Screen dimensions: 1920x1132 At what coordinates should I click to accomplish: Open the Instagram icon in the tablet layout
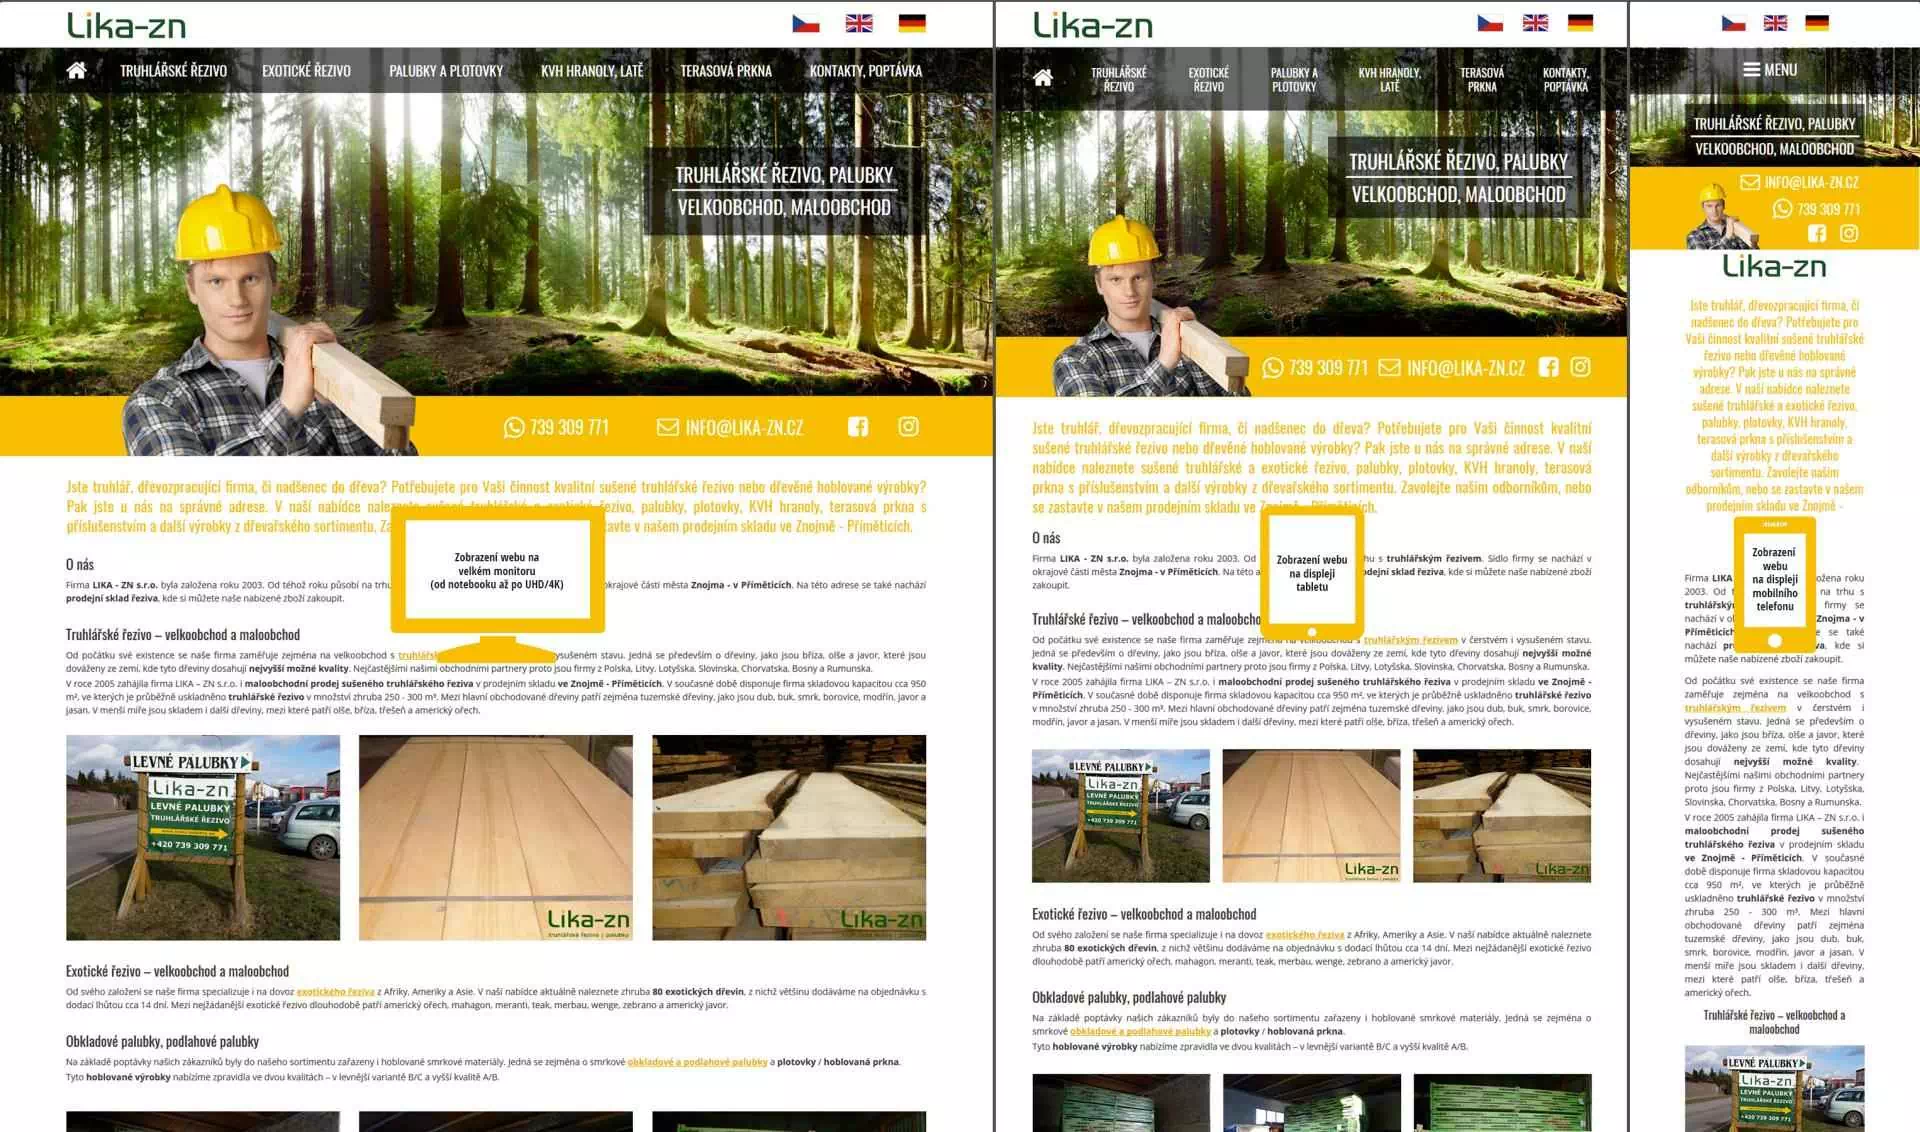coord(1580,367)
